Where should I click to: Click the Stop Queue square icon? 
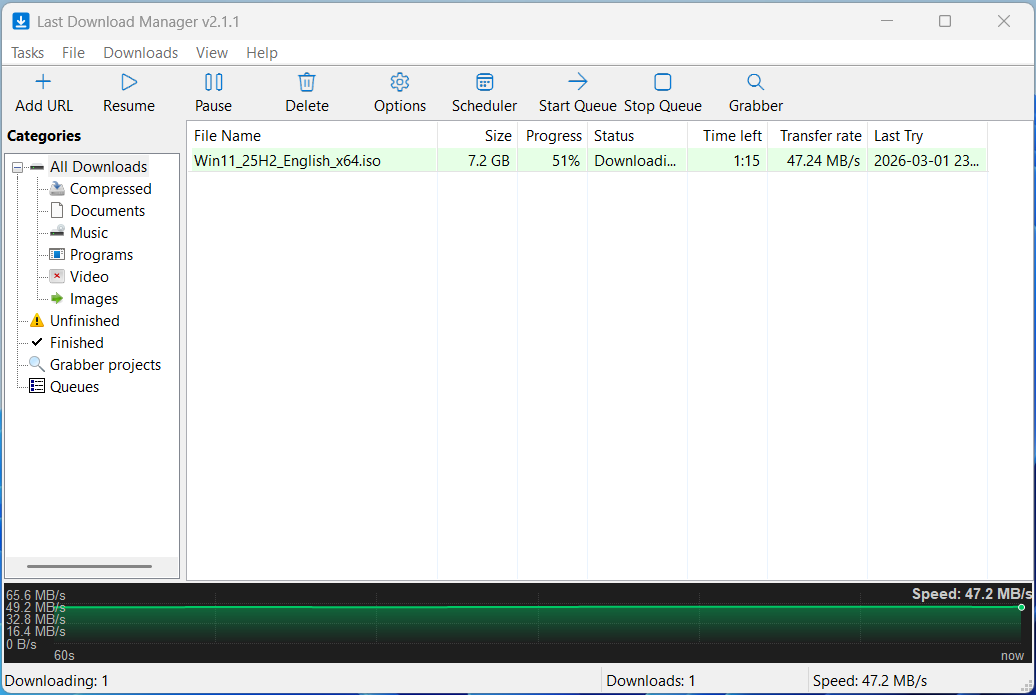[663, 82]
